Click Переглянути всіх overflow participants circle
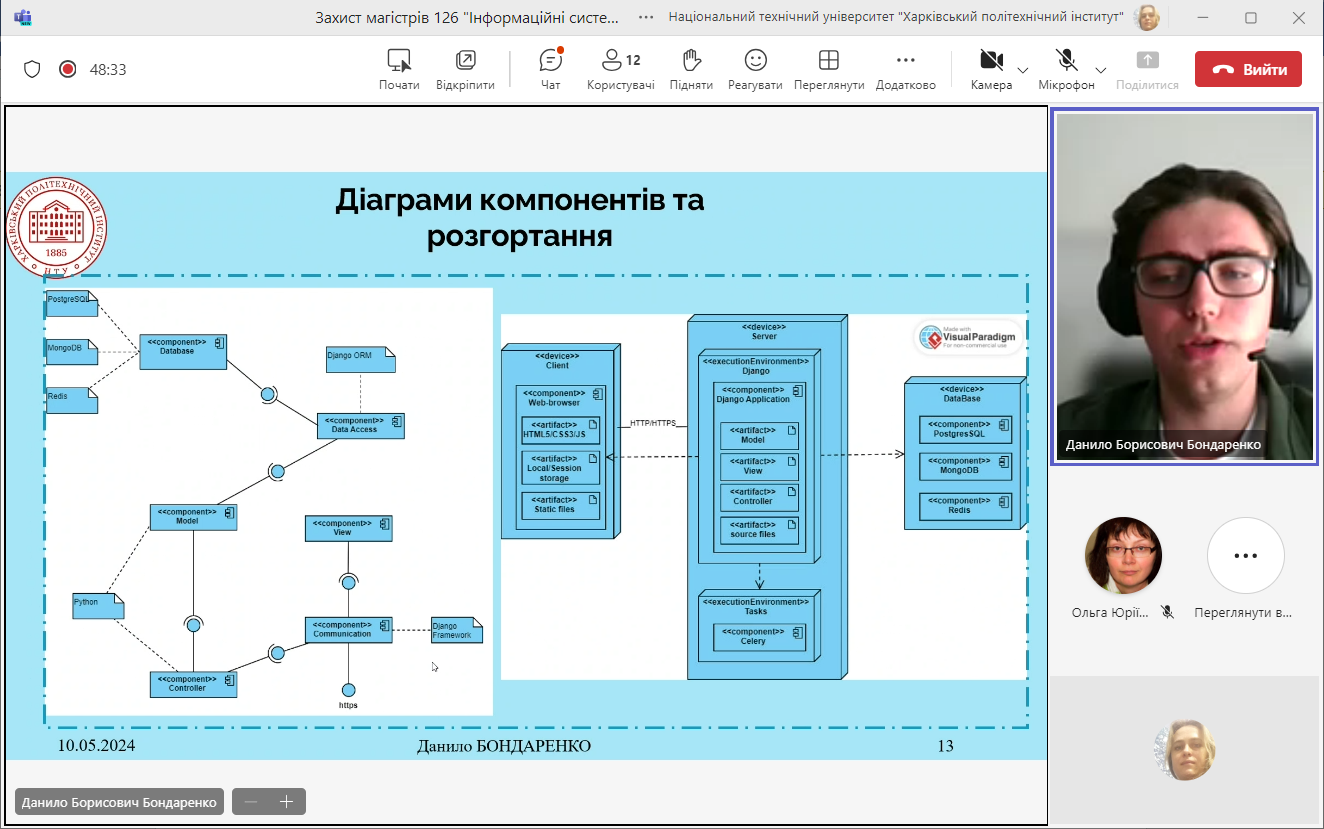 [1244, 556]
